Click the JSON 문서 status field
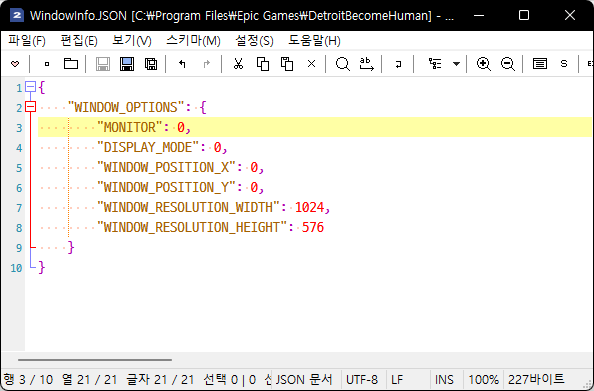Viewport: 594px width, 391px height. pyautogui.click(x=304, y=379)
